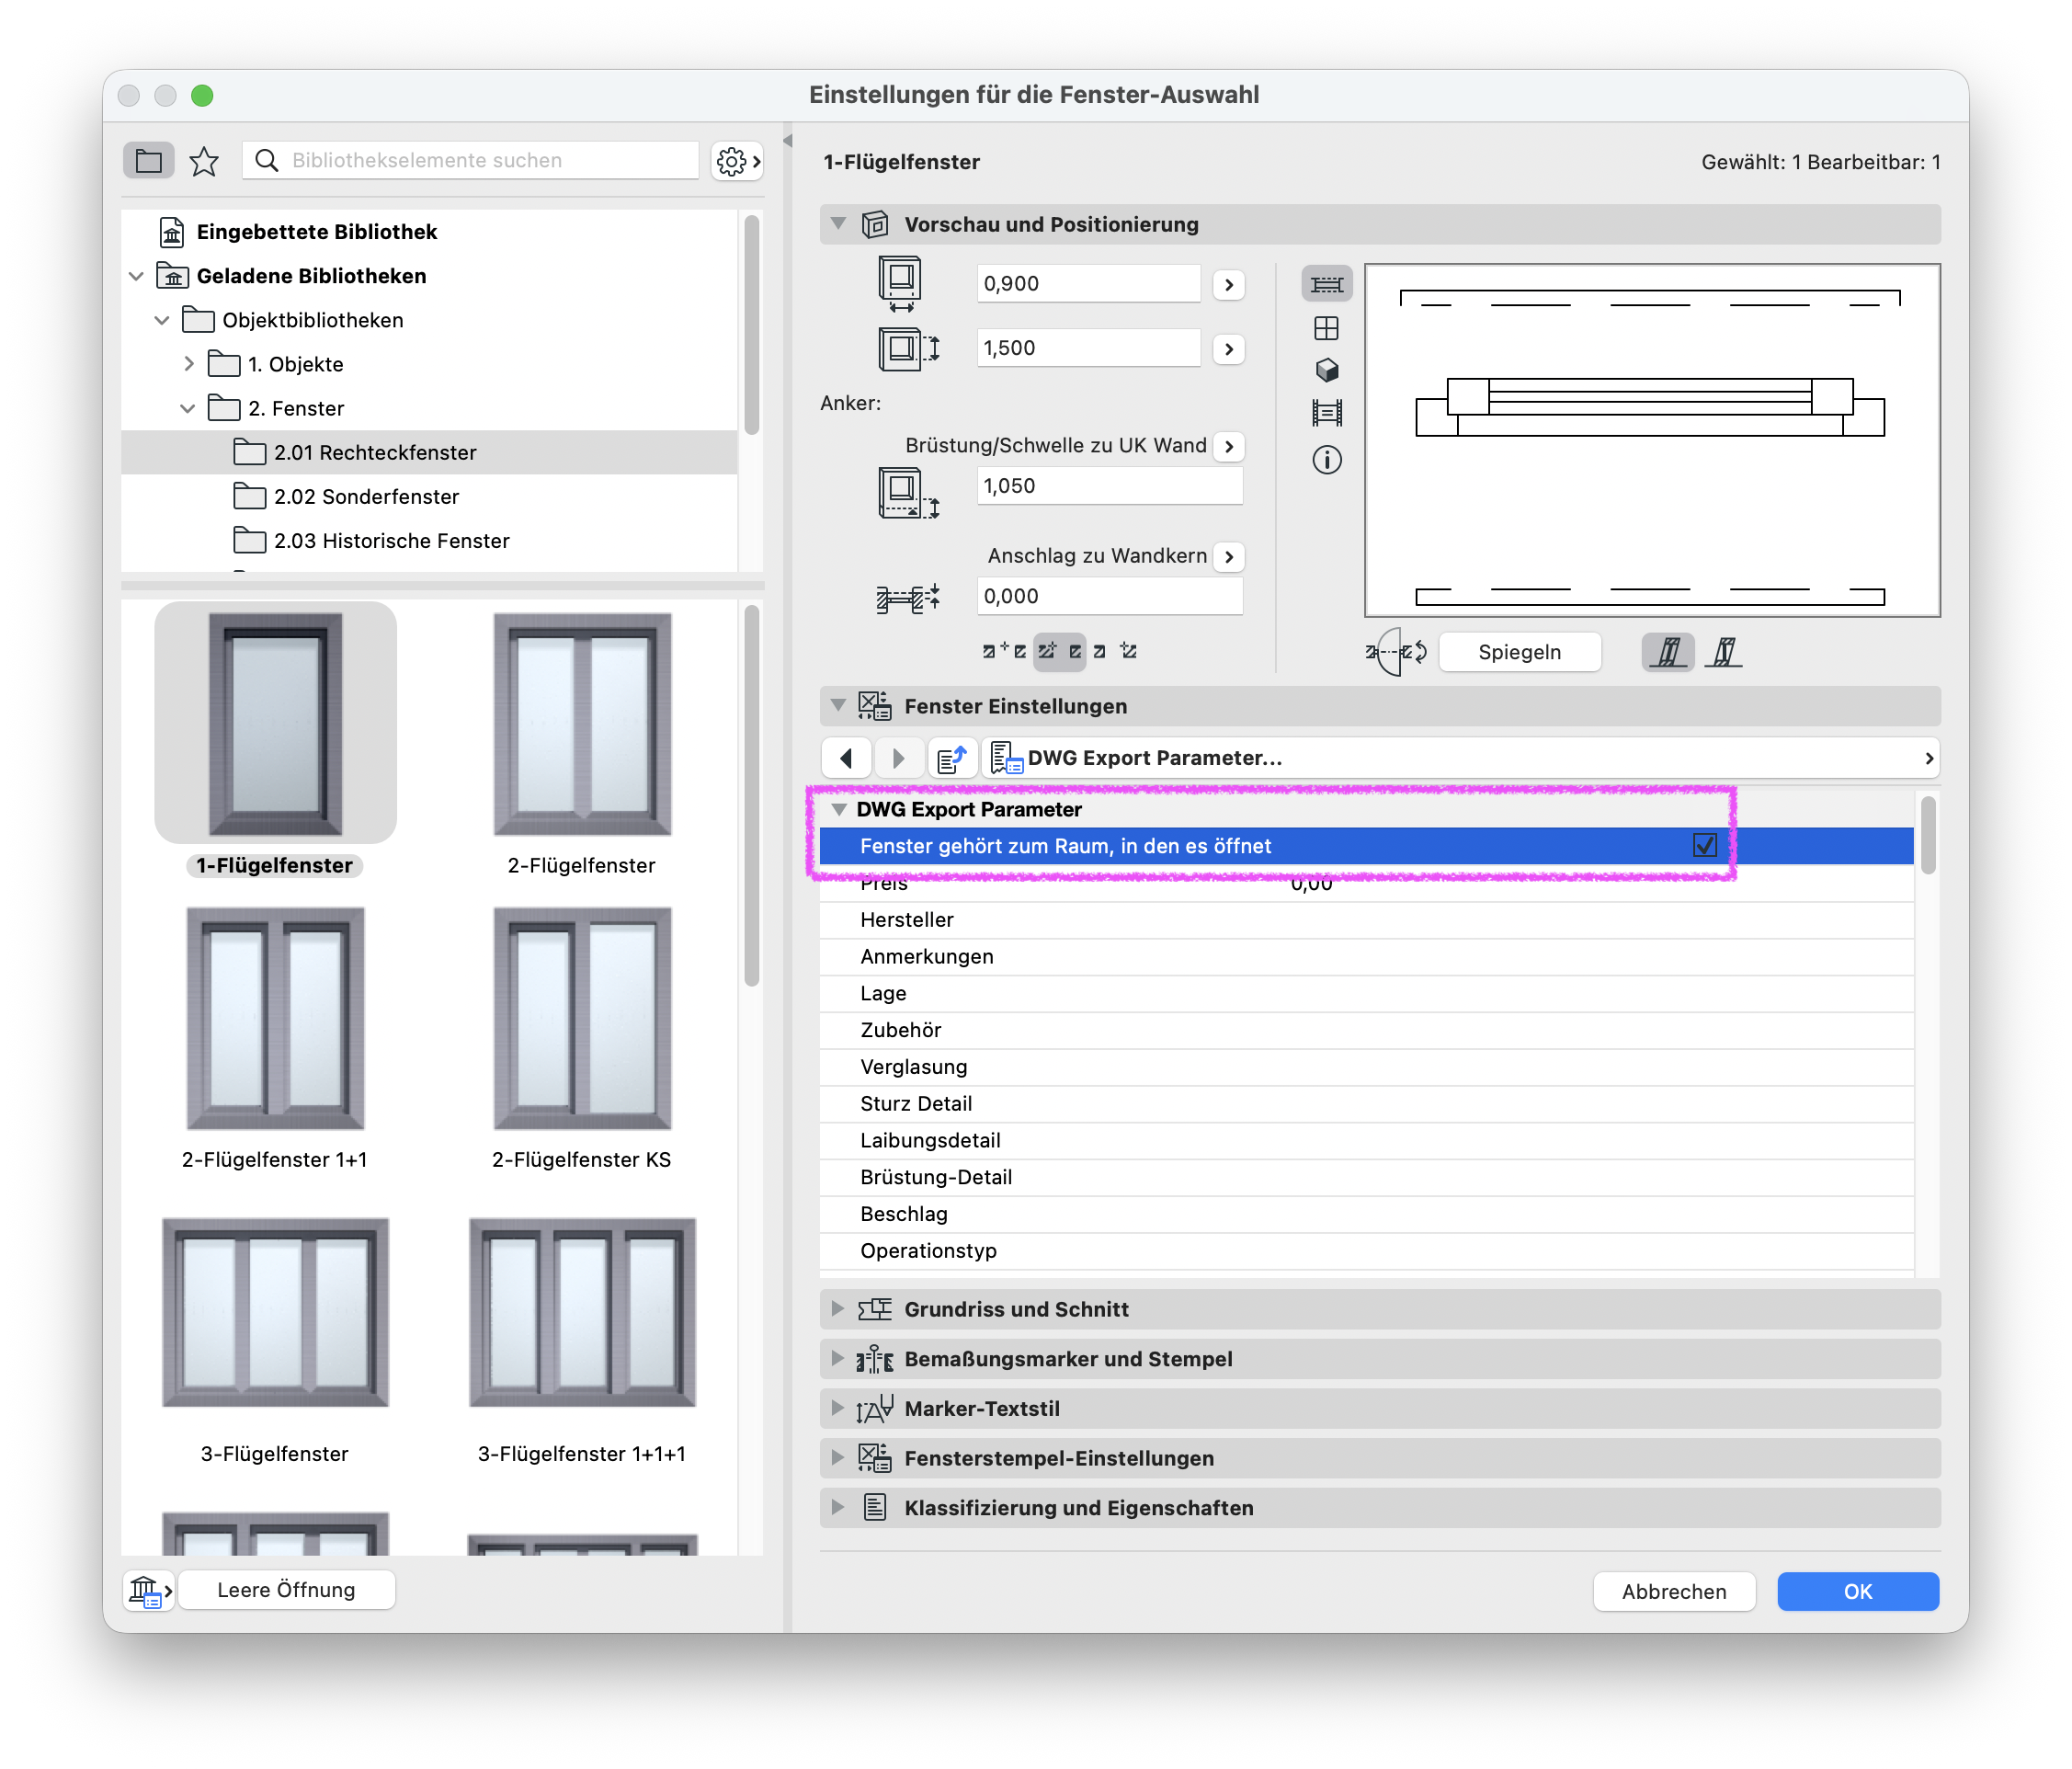The width and height of the screenshot is (2072, 1769).
Task: Choose the 1-Flügelfenster thumbnail
Action: pos(275,724)
